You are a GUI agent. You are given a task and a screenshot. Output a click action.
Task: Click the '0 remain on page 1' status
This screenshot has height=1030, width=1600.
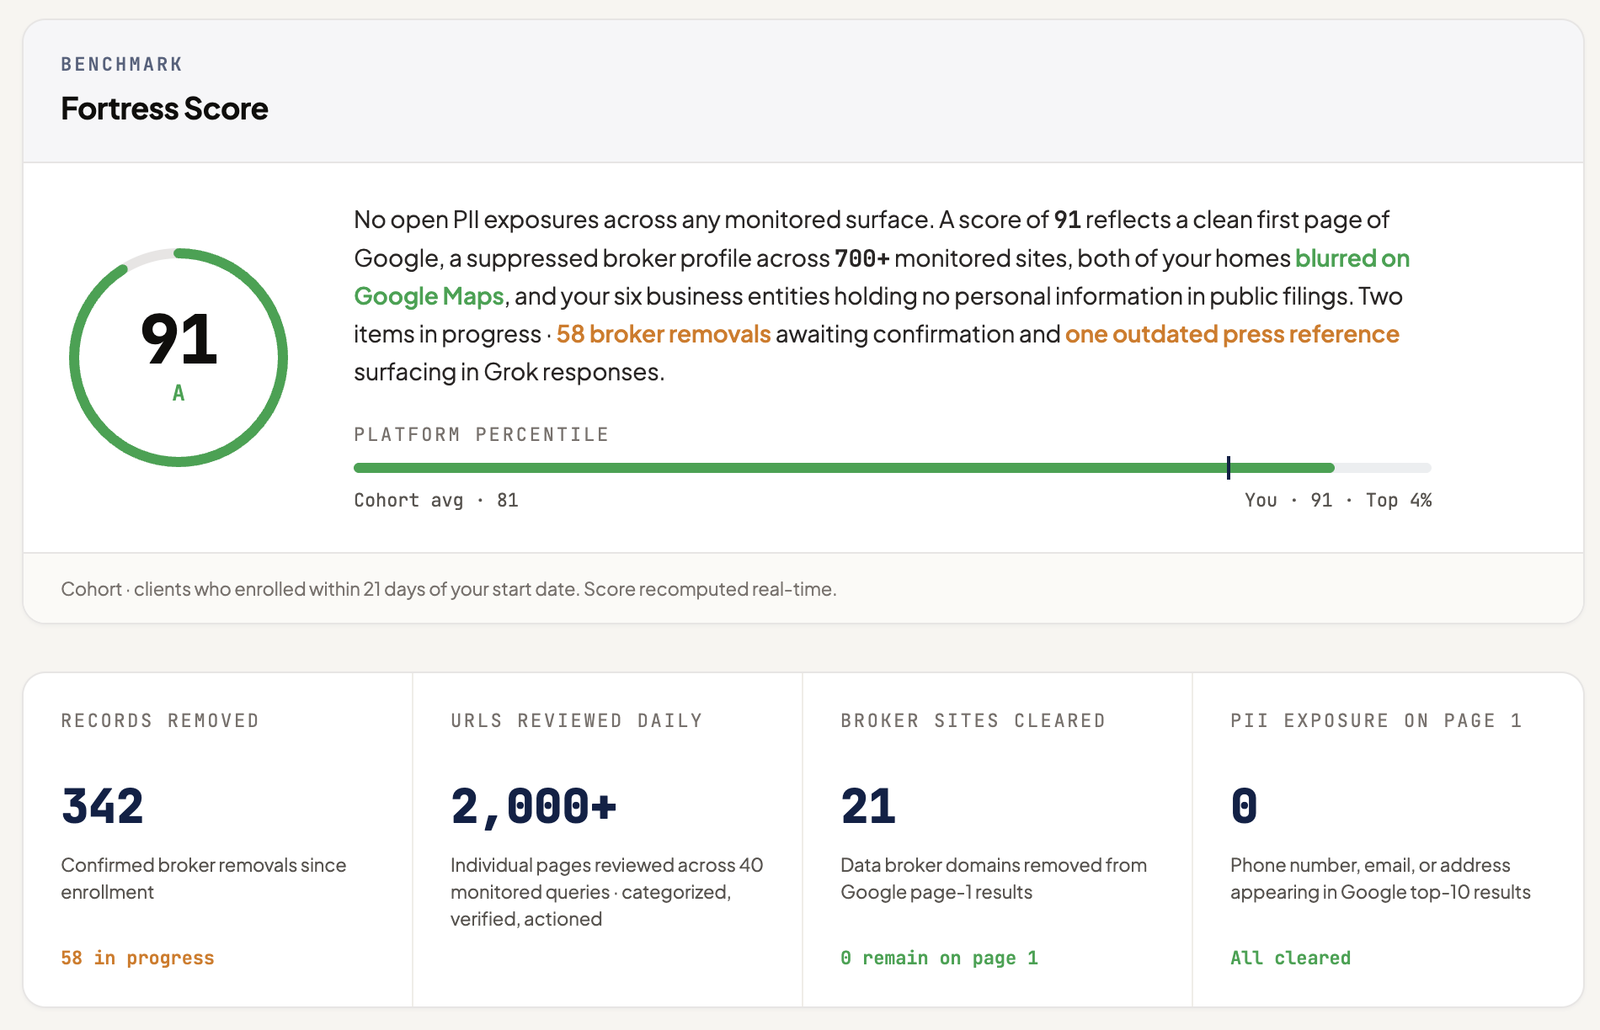pos(939,958)
